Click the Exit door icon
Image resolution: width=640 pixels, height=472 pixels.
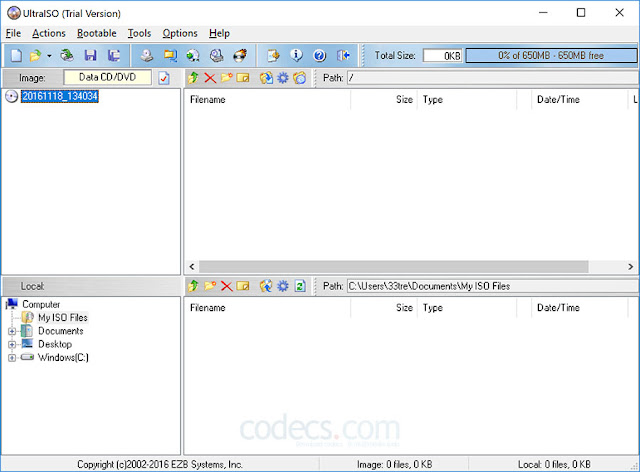click(343, 55)
